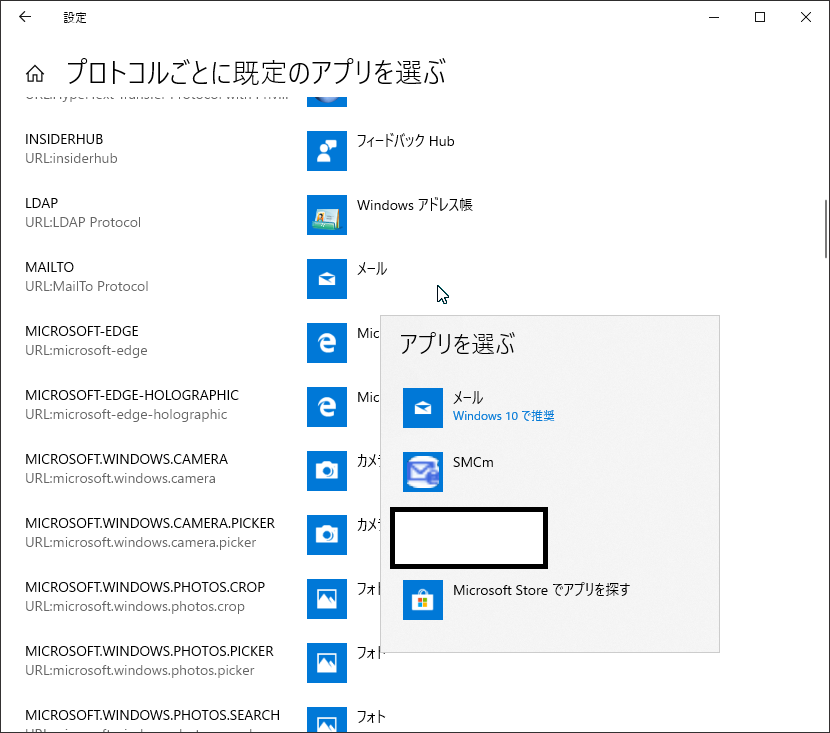
Task: Click the URL:microsoft.windows.camera description
Action: tap(120, 478)
